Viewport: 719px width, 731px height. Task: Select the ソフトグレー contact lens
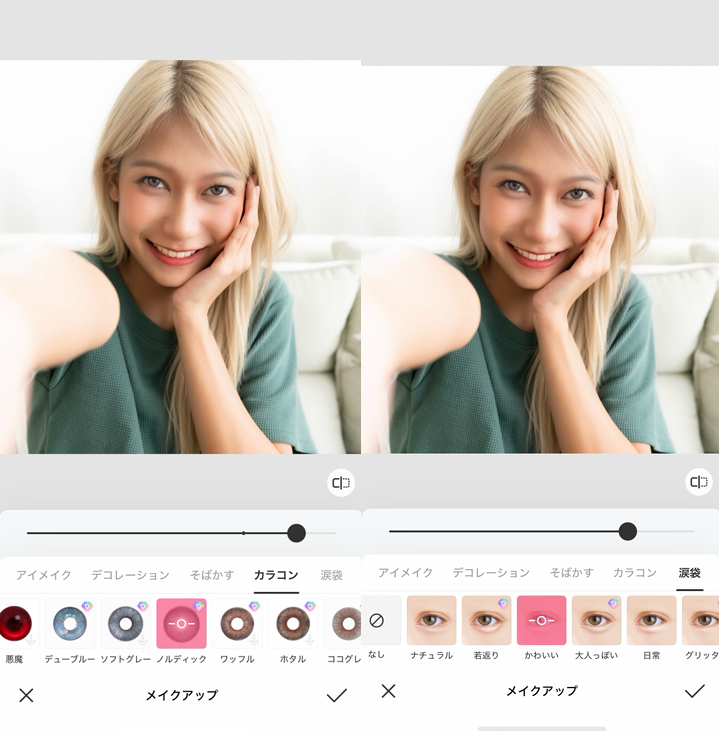click(x=125, y=624)
